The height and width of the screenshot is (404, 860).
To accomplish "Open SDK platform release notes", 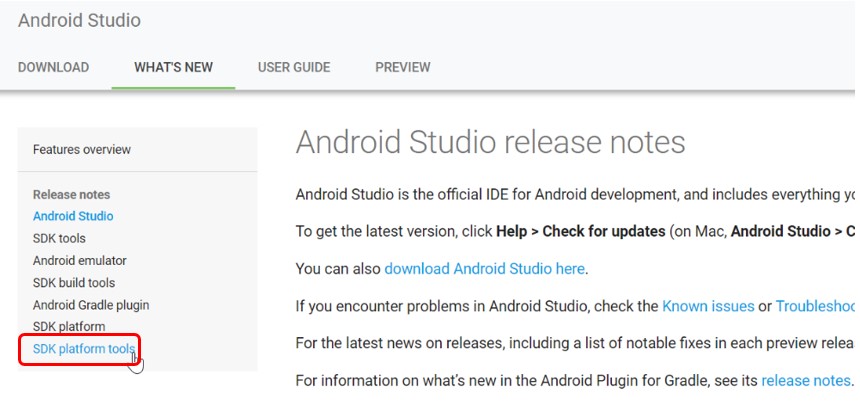I will point(69,327).
